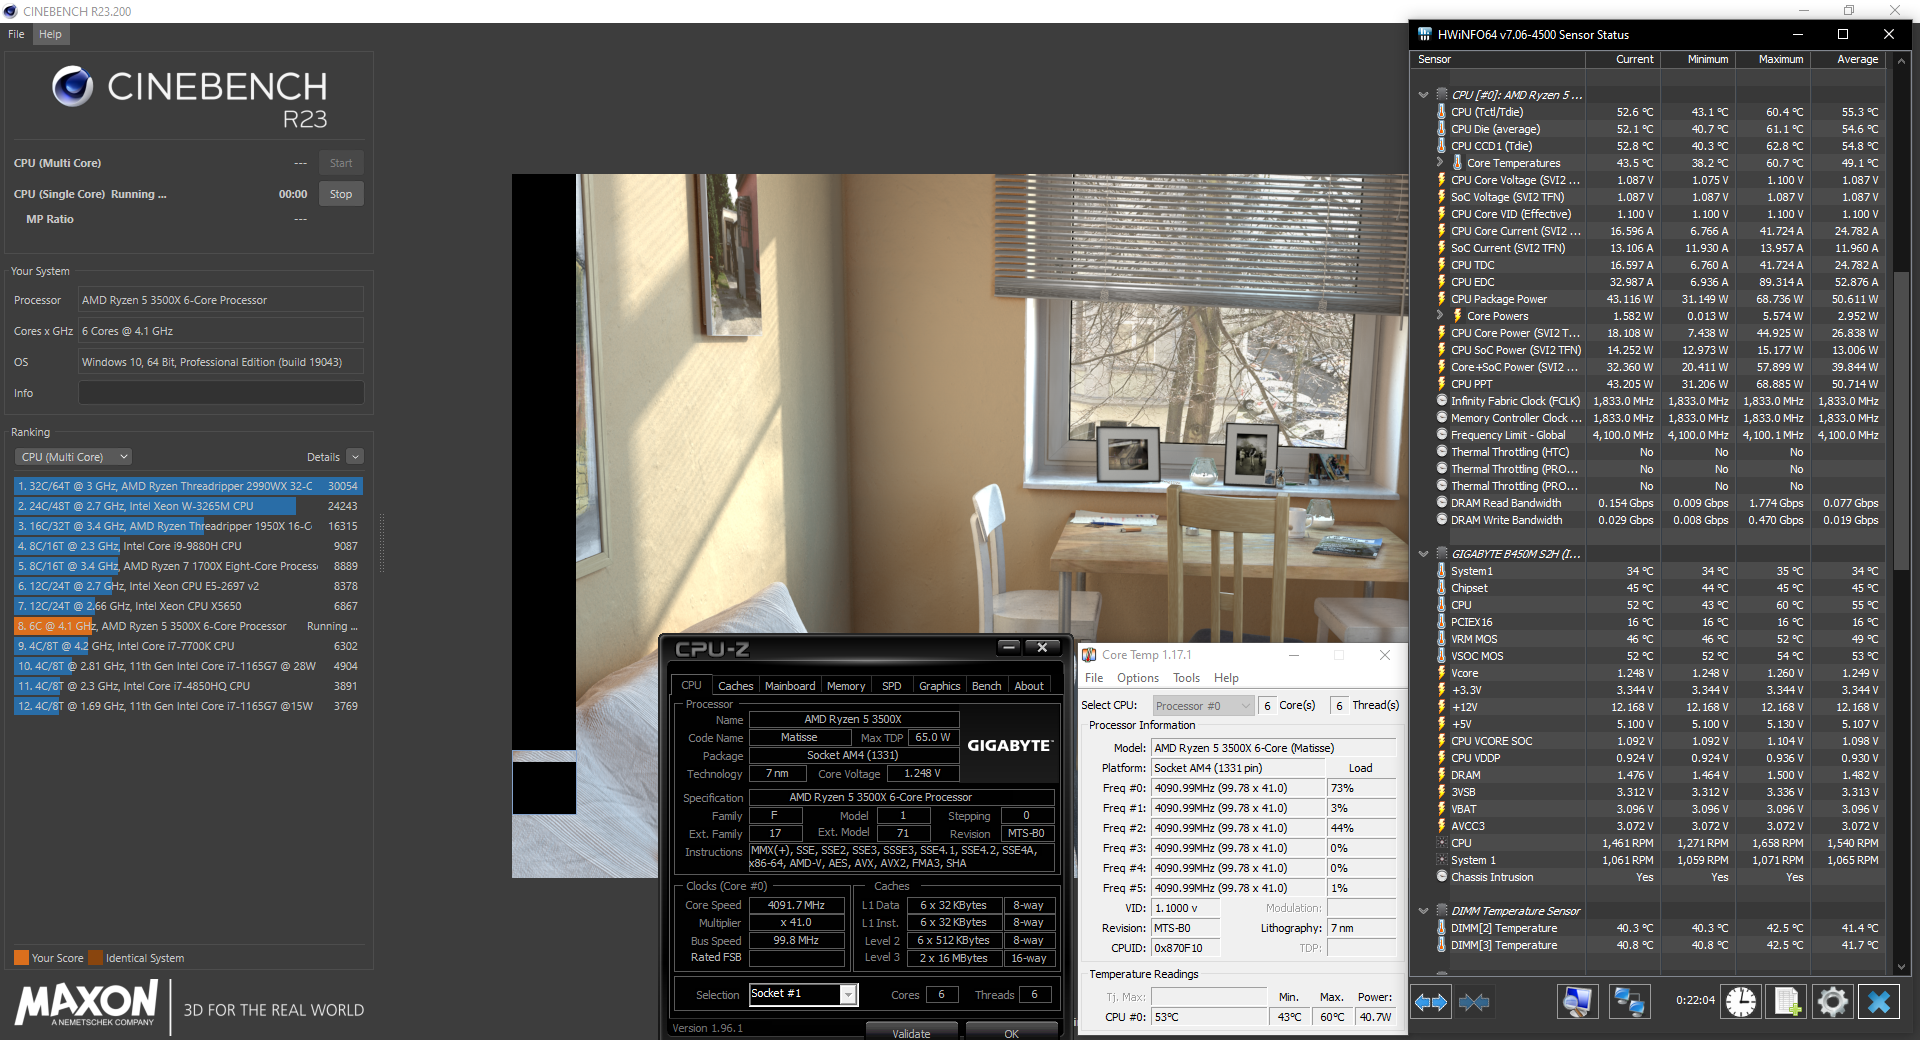
Task: Open HWiNFO sensor settings gear icon
Action: (x=1833, y=1001)
